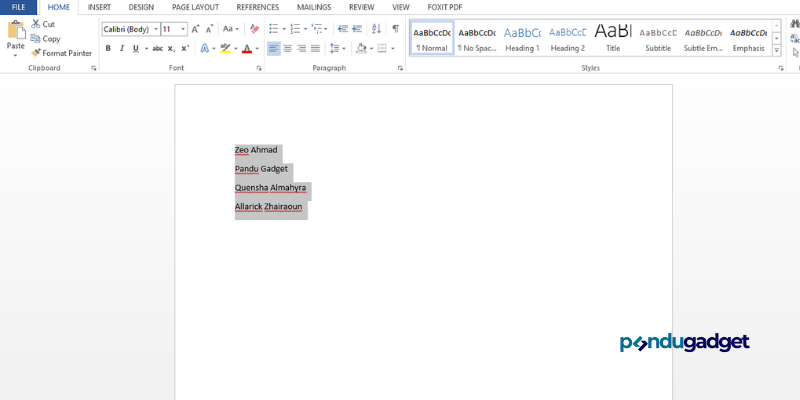Expand font color options arrow
Viewport: 800px width, 400px height.
(257, 48)
